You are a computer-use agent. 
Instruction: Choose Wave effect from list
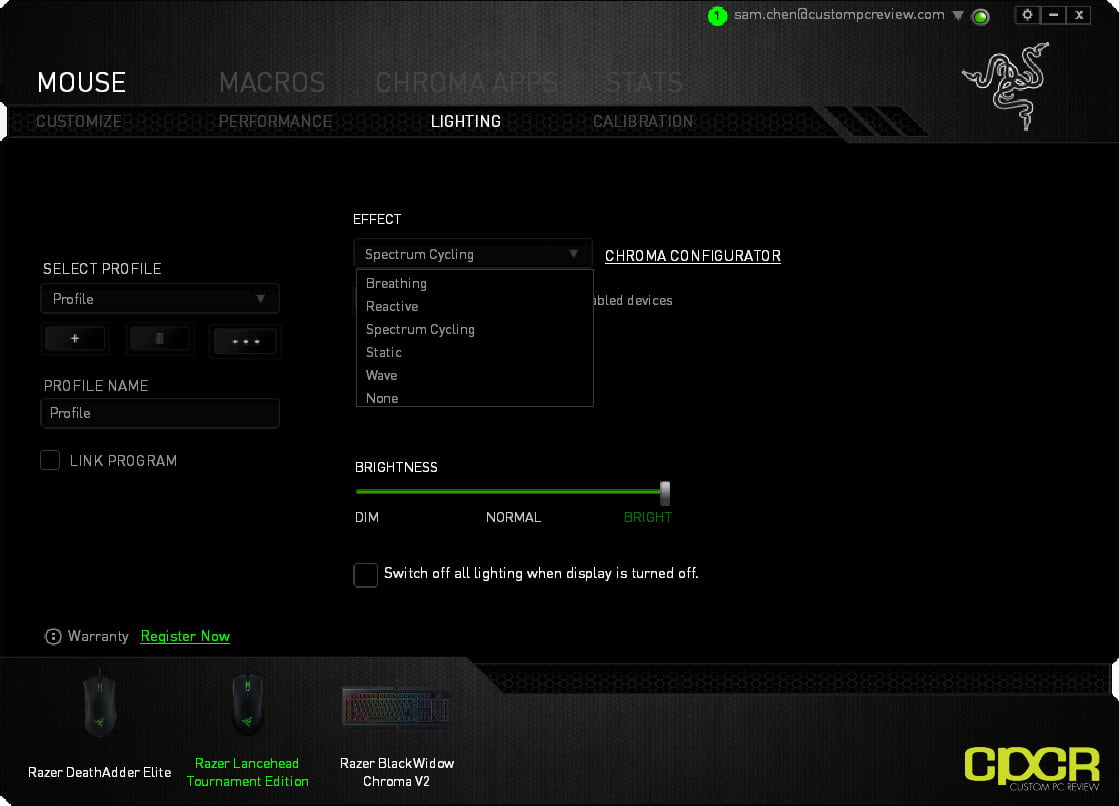coord(475,375)
